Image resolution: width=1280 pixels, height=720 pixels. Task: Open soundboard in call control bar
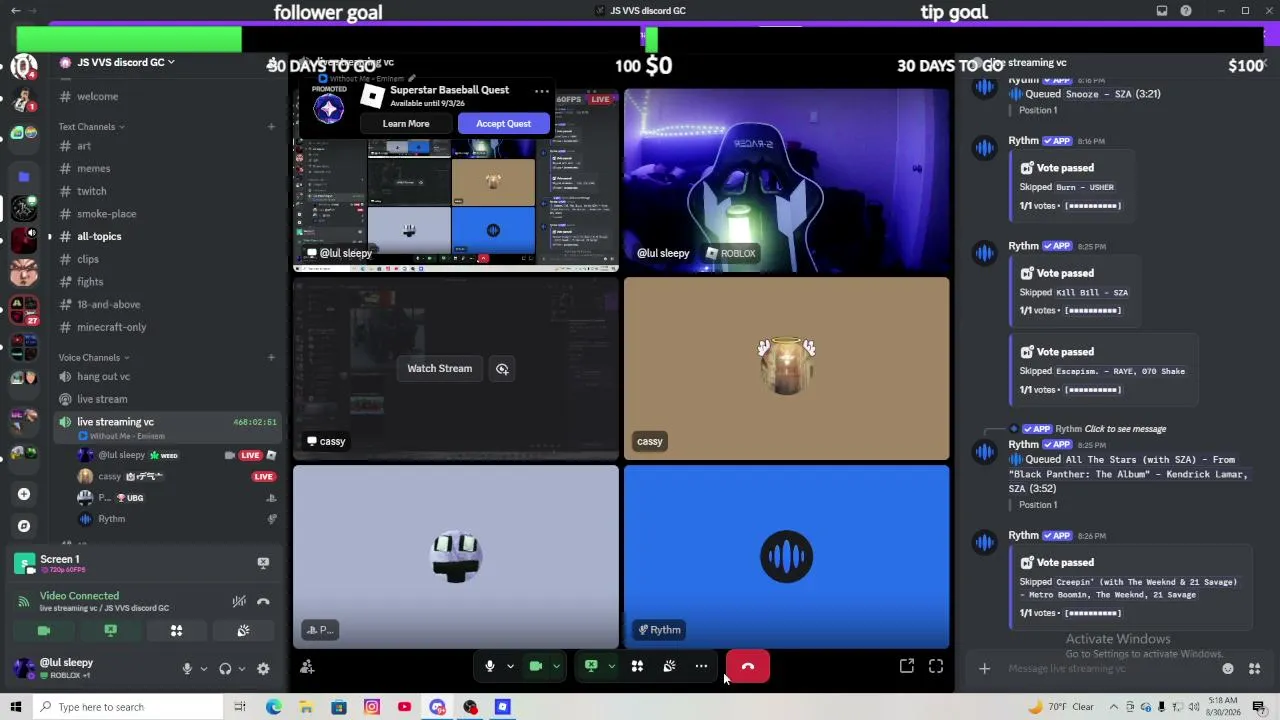[x=669, y=666]
